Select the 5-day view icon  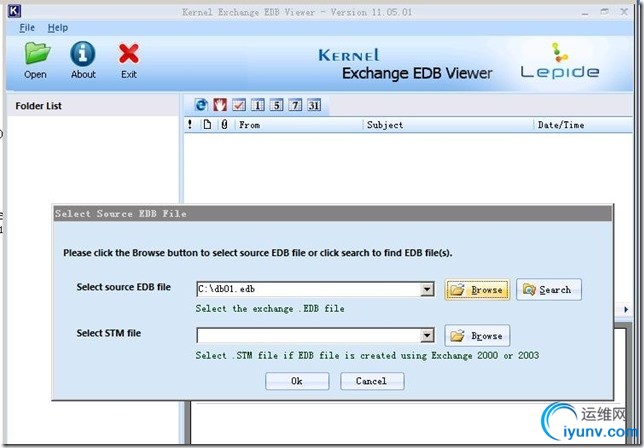(276, 105)
